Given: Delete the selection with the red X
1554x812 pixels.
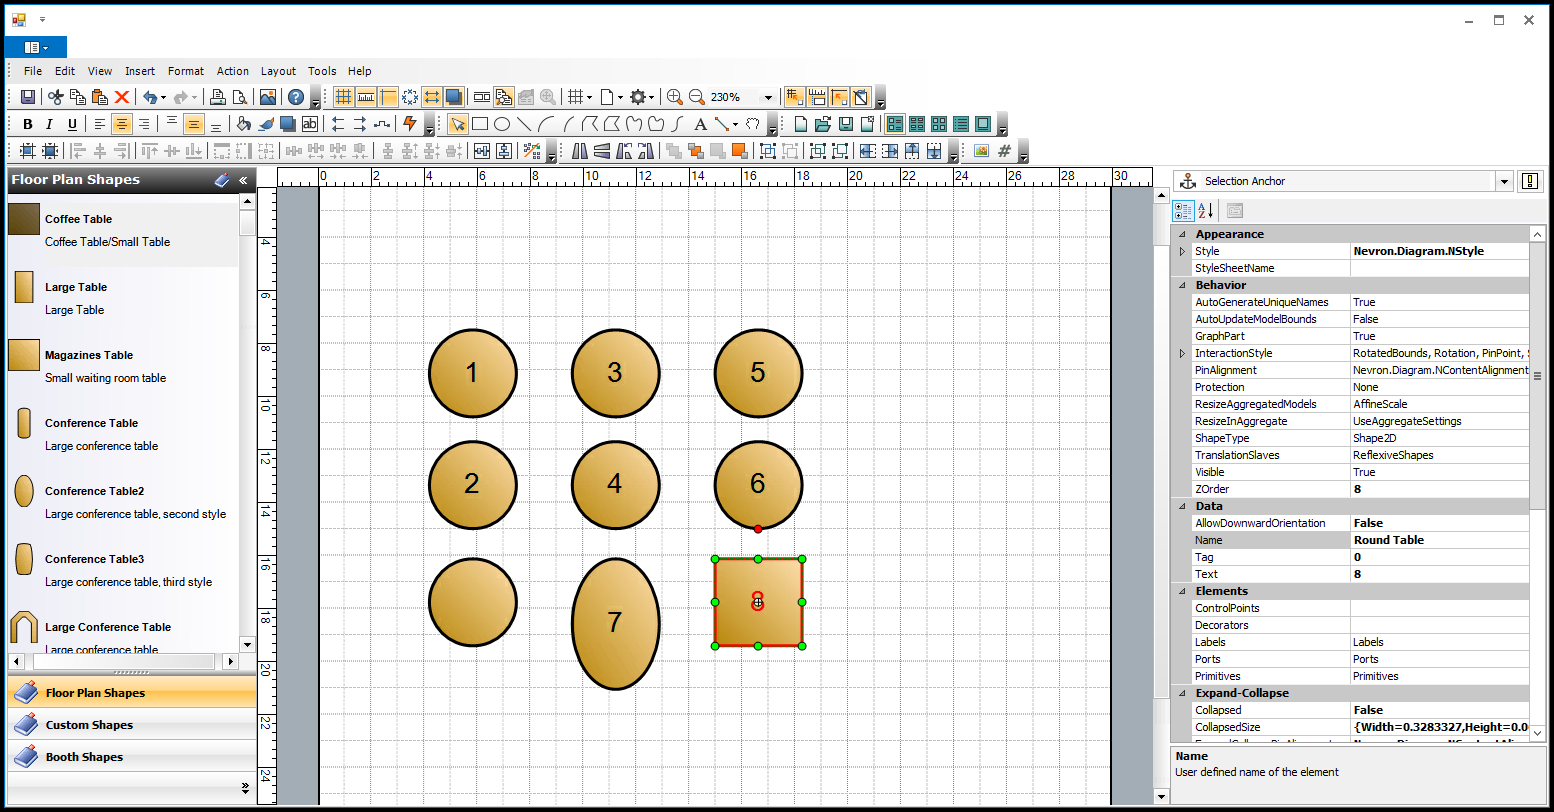Looking at the screenshot, I should pyautogui.click(x=122, y=97).
